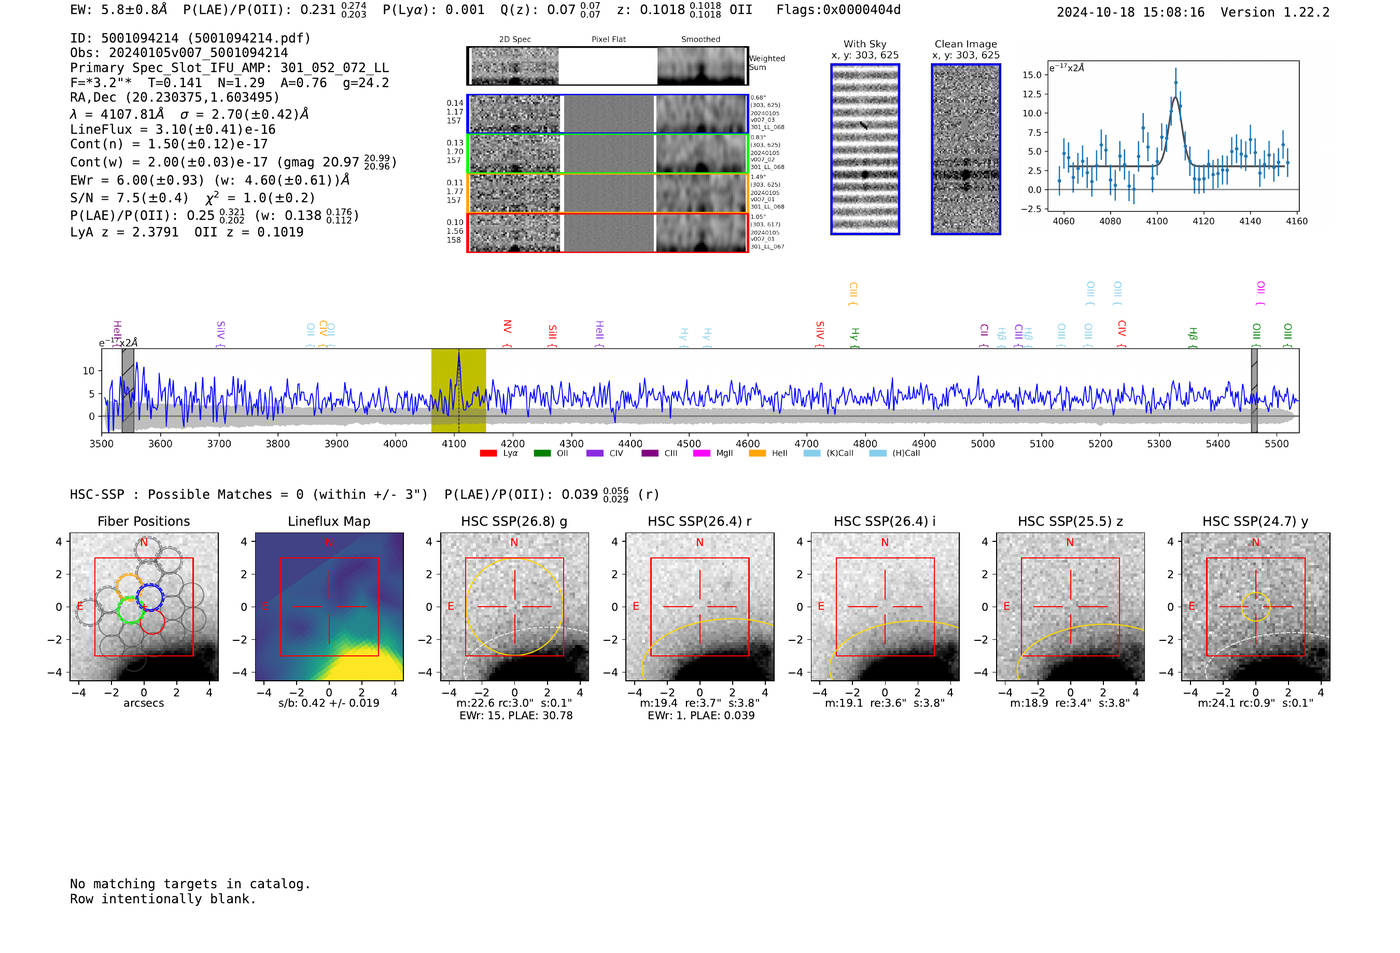The image size is (1400, 953).
Task: Click the red Lyα legend swatch
Action: click(x=488, y=453)
